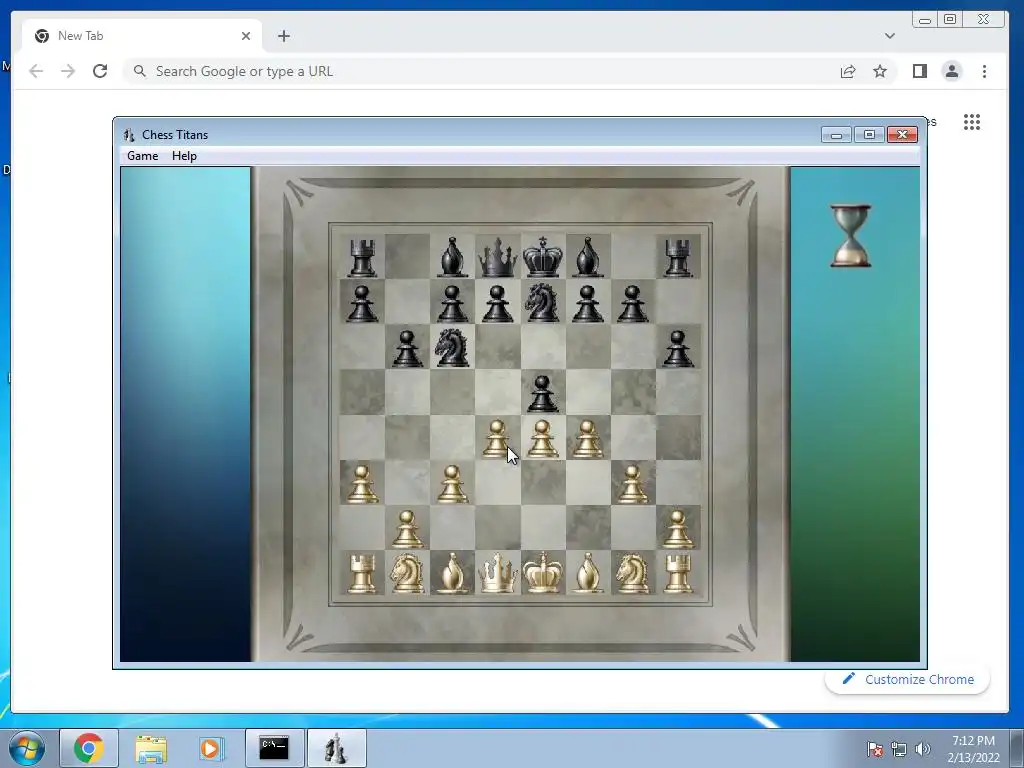Select the black bishop right of the black king
1024x768 pixels.
point(588,257)
